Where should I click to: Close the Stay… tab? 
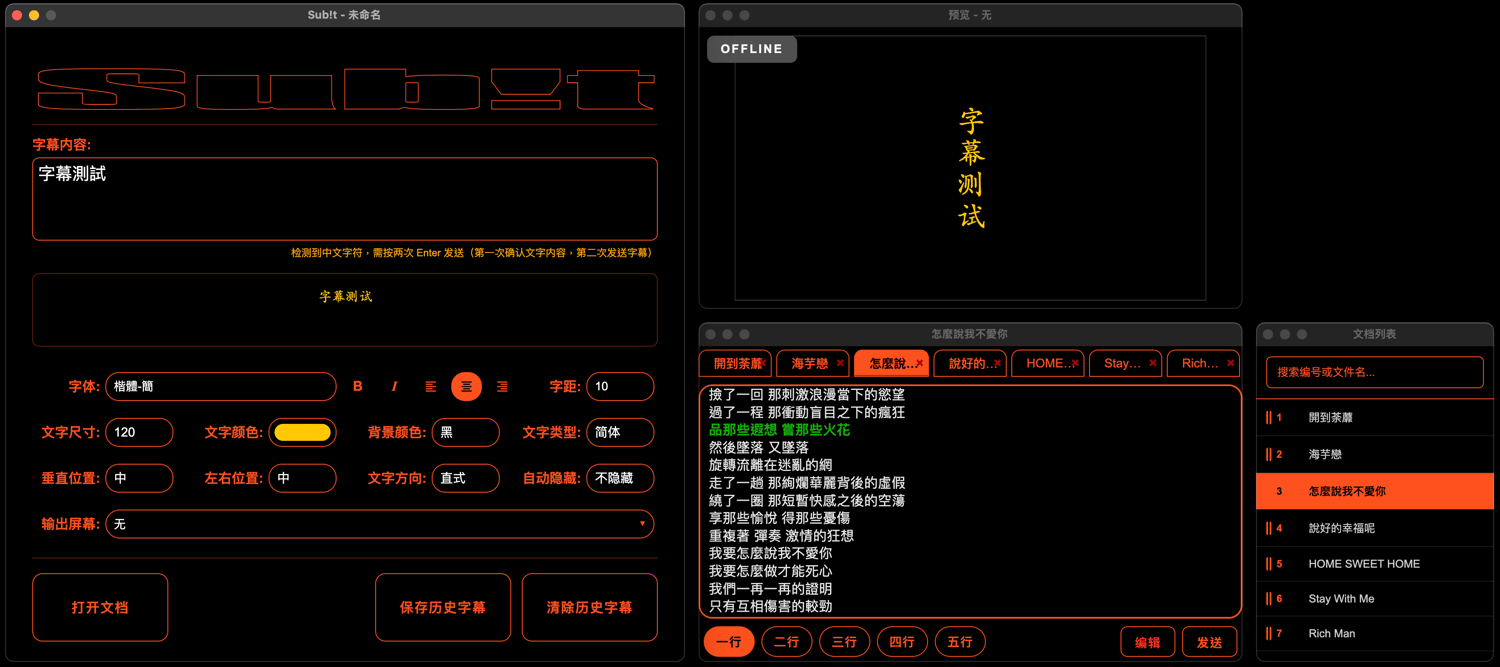tap(1153, 364)
